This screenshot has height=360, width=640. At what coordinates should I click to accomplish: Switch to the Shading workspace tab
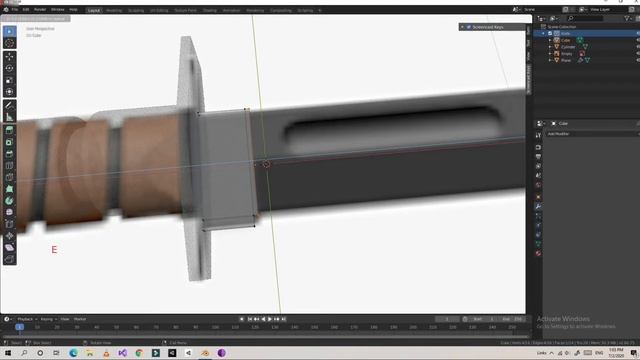coord(210,10)
